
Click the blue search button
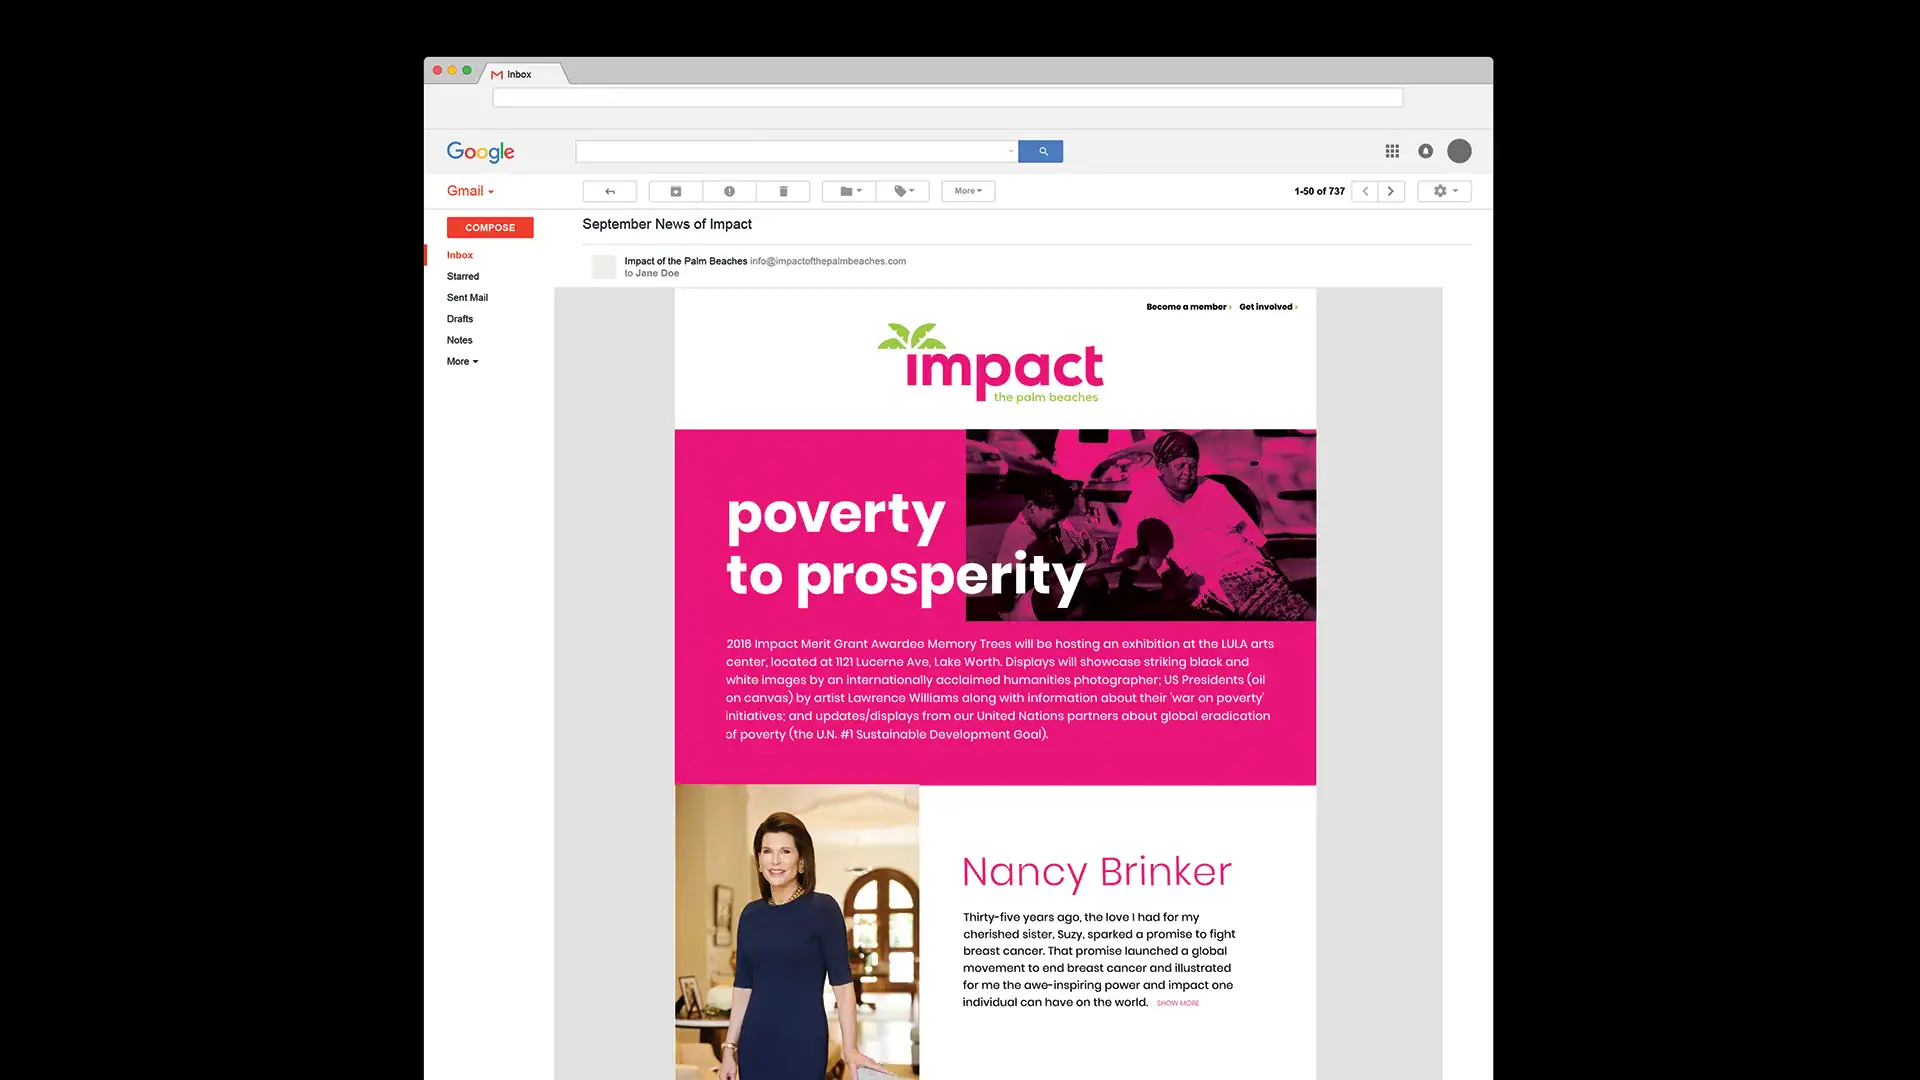coord(1041,151)
